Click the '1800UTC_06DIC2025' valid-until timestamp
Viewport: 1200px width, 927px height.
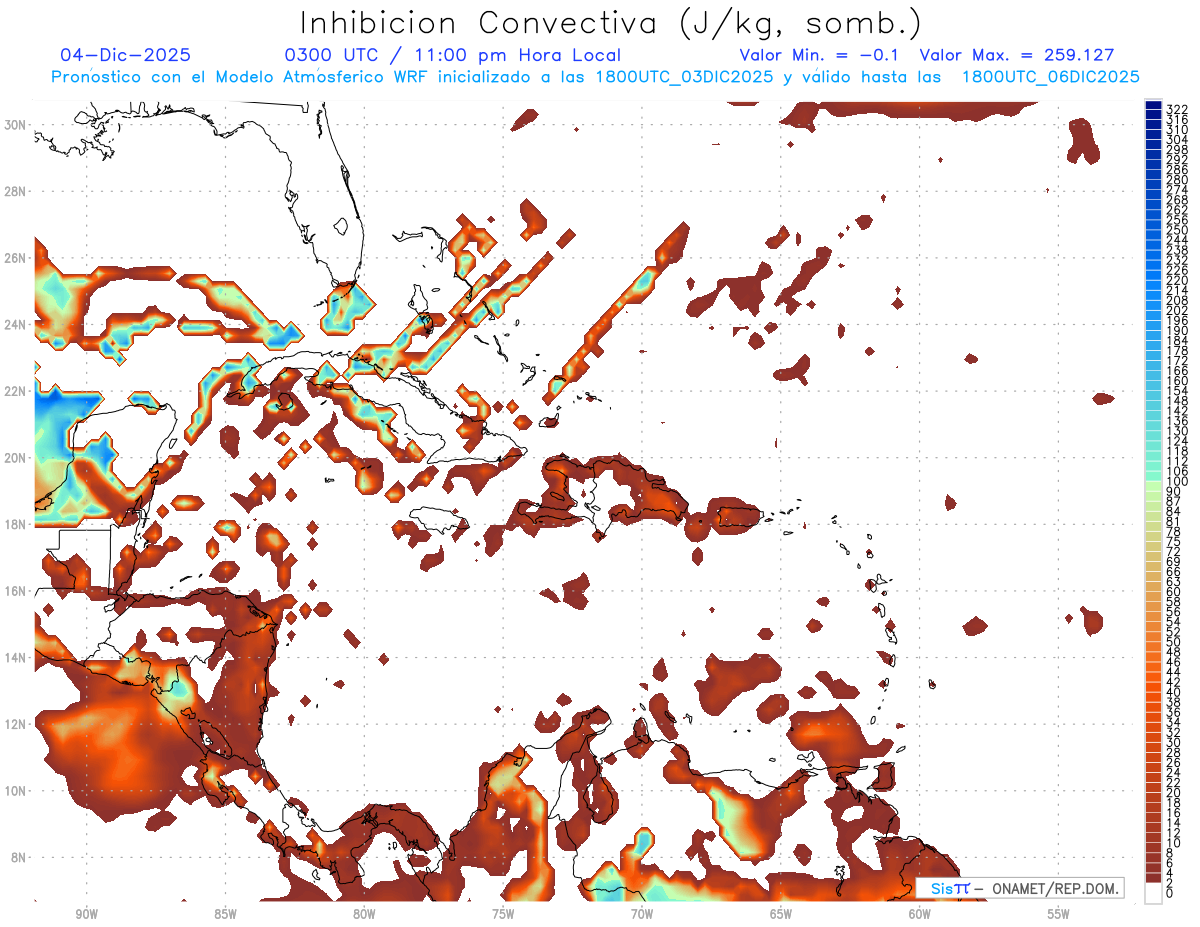pos(1050,77)
